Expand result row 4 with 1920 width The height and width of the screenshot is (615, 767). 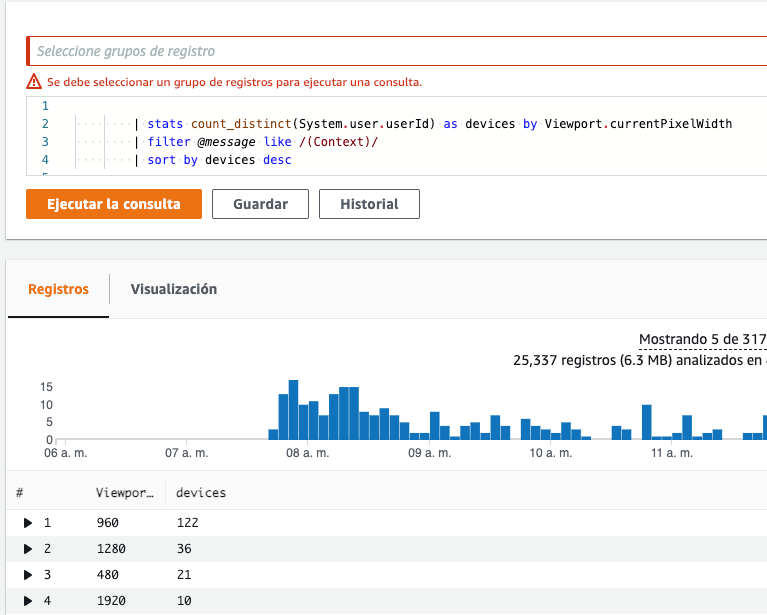click(x=28, y=601)
